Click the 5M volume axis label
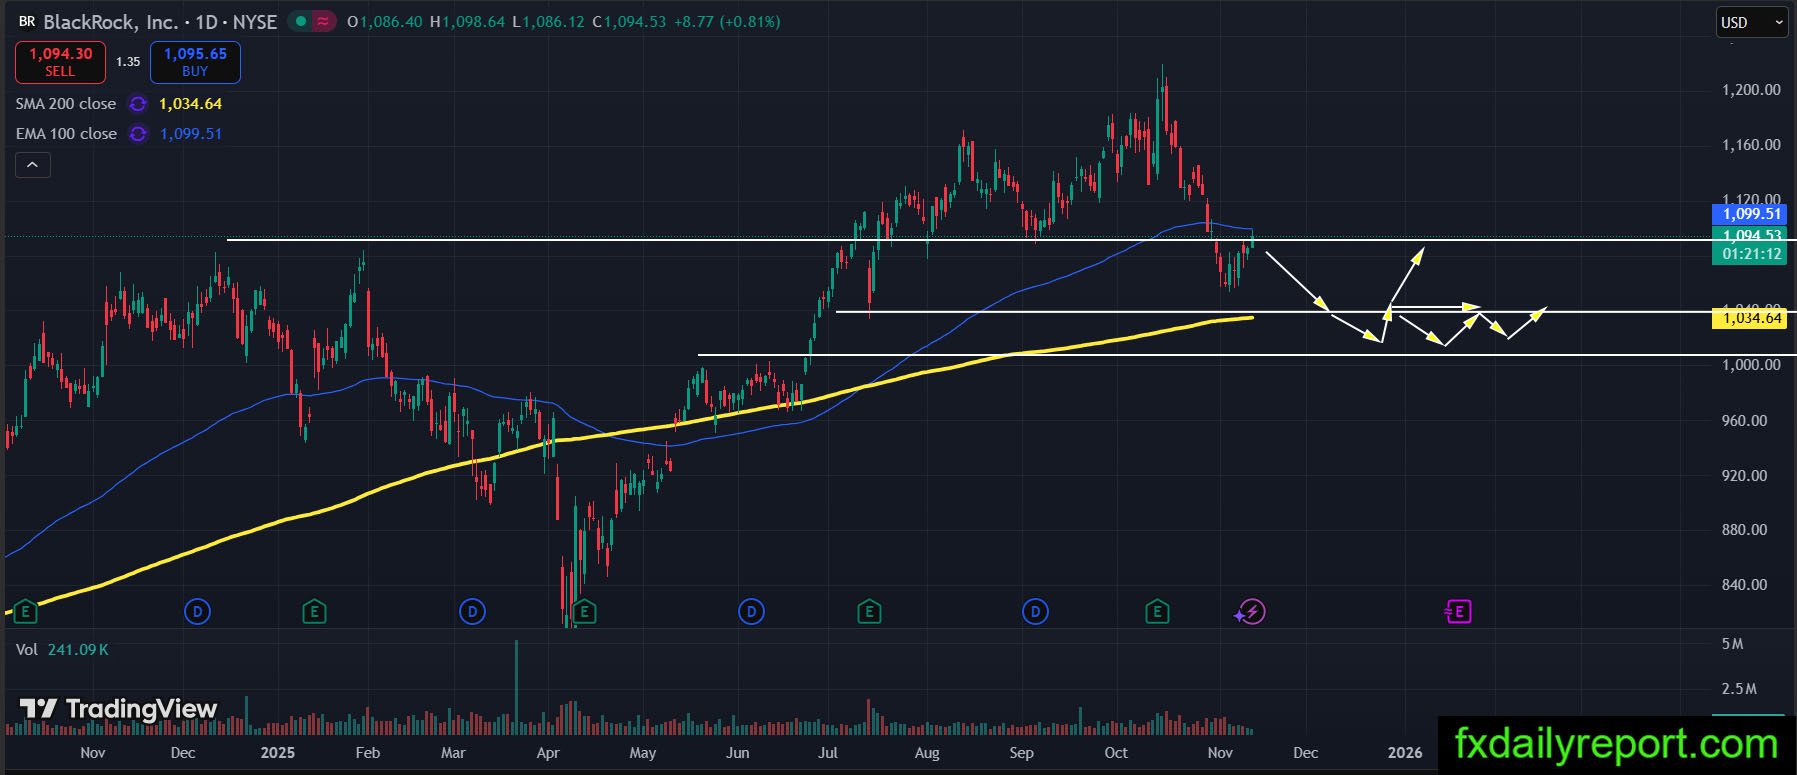This screenshot has width=1797, height=775. coord(1732,644)
